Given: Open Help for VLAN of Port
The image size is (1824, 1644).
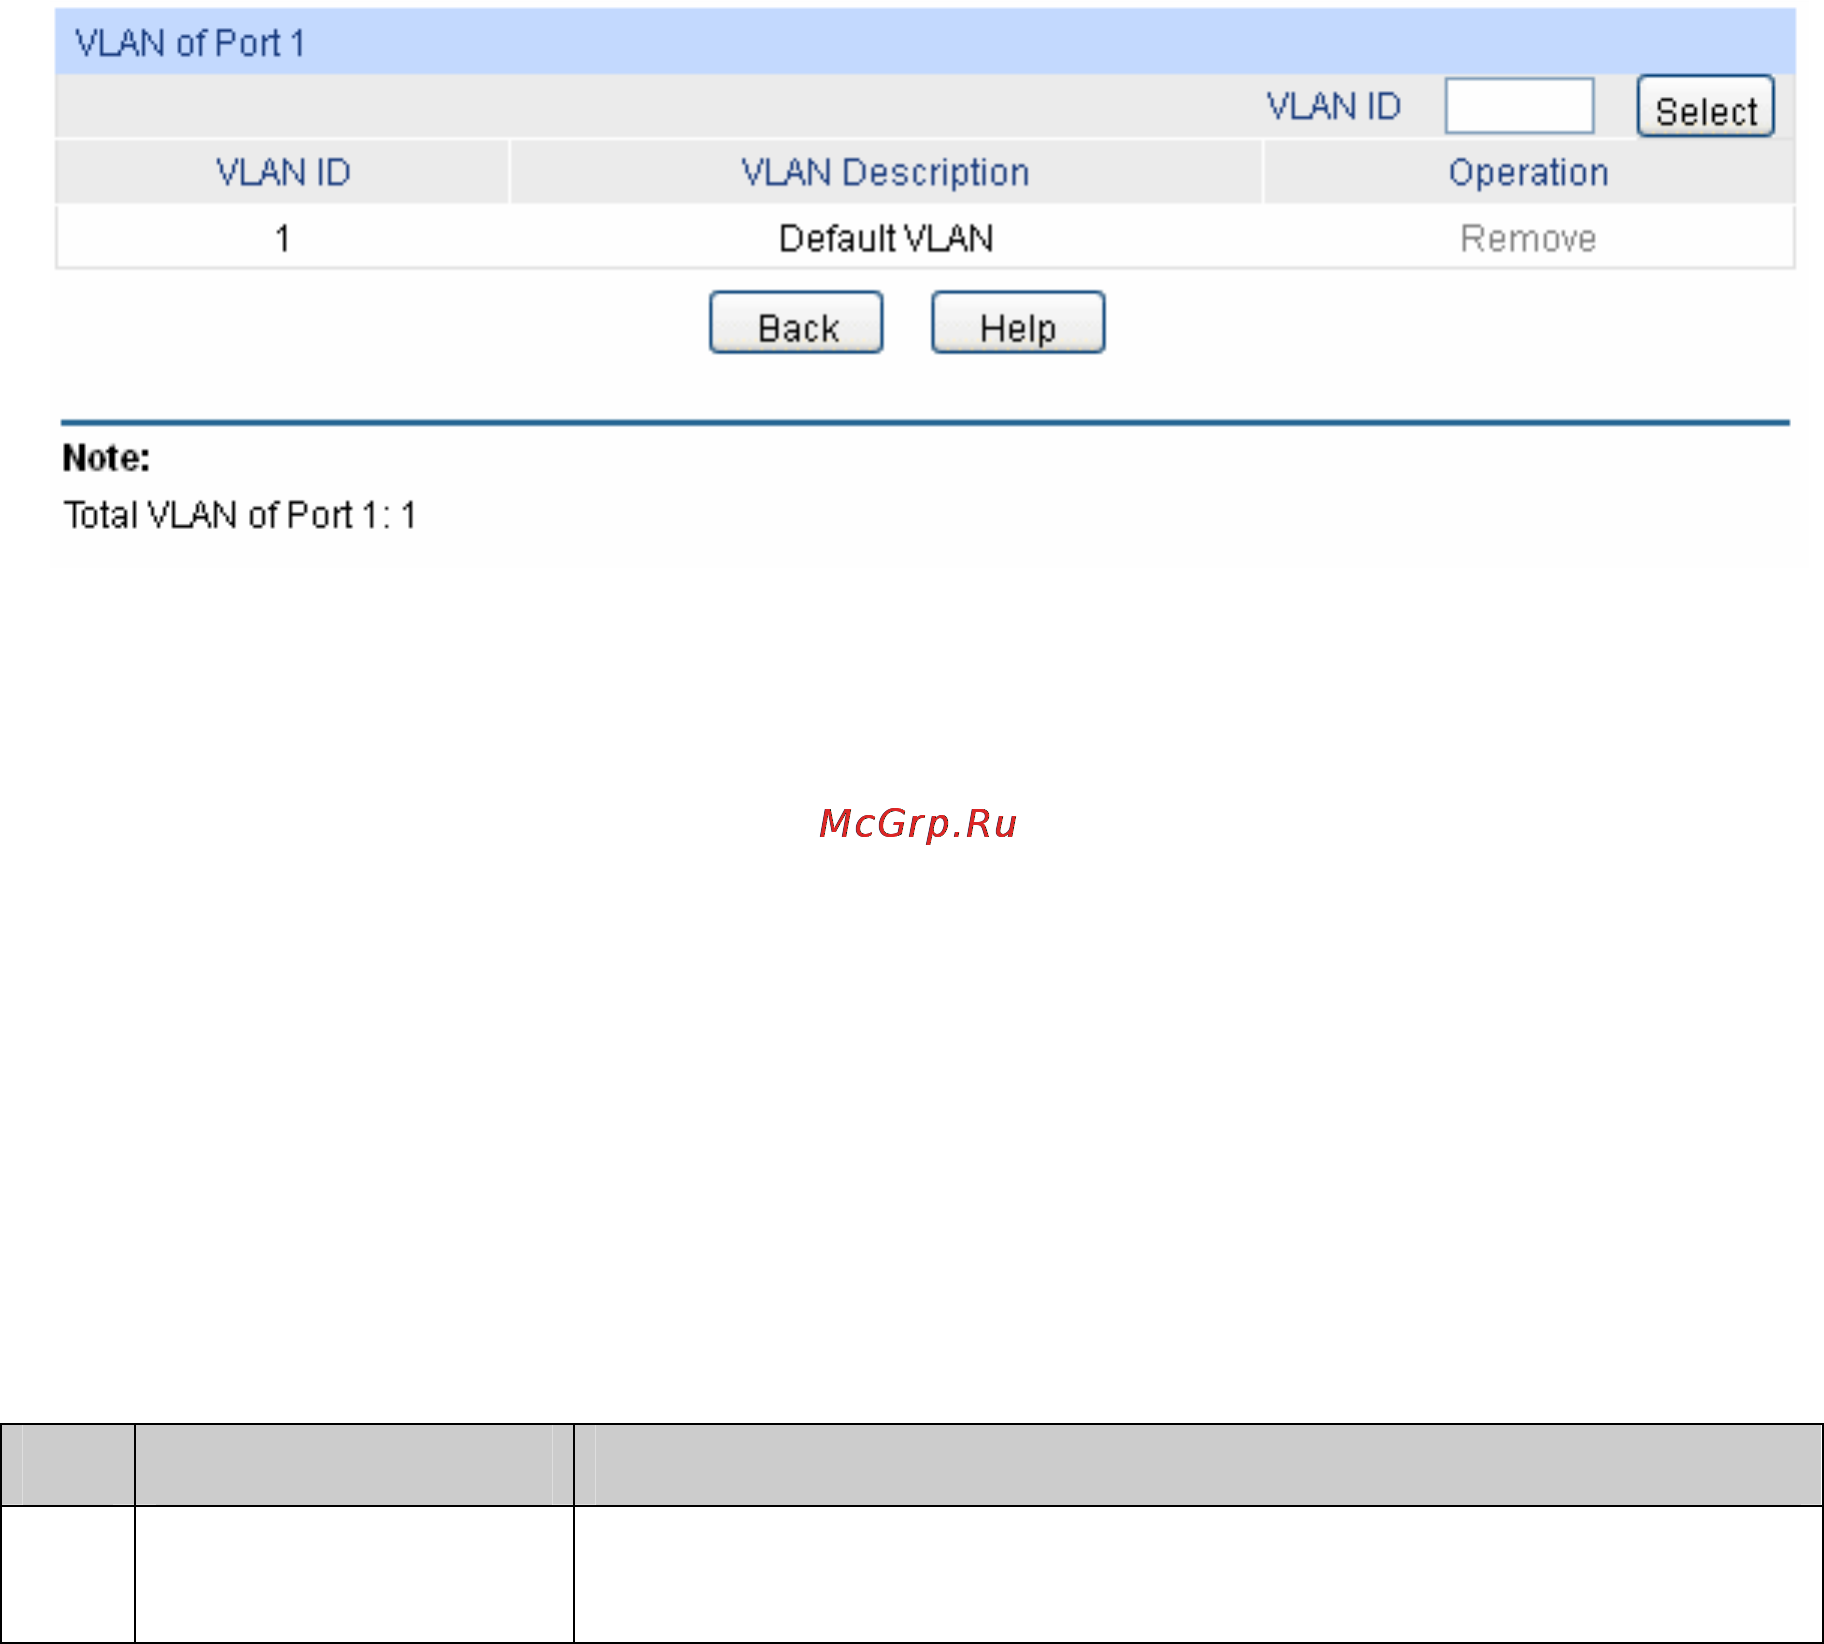Looking at the screenshot, I should click(1018, 323).
